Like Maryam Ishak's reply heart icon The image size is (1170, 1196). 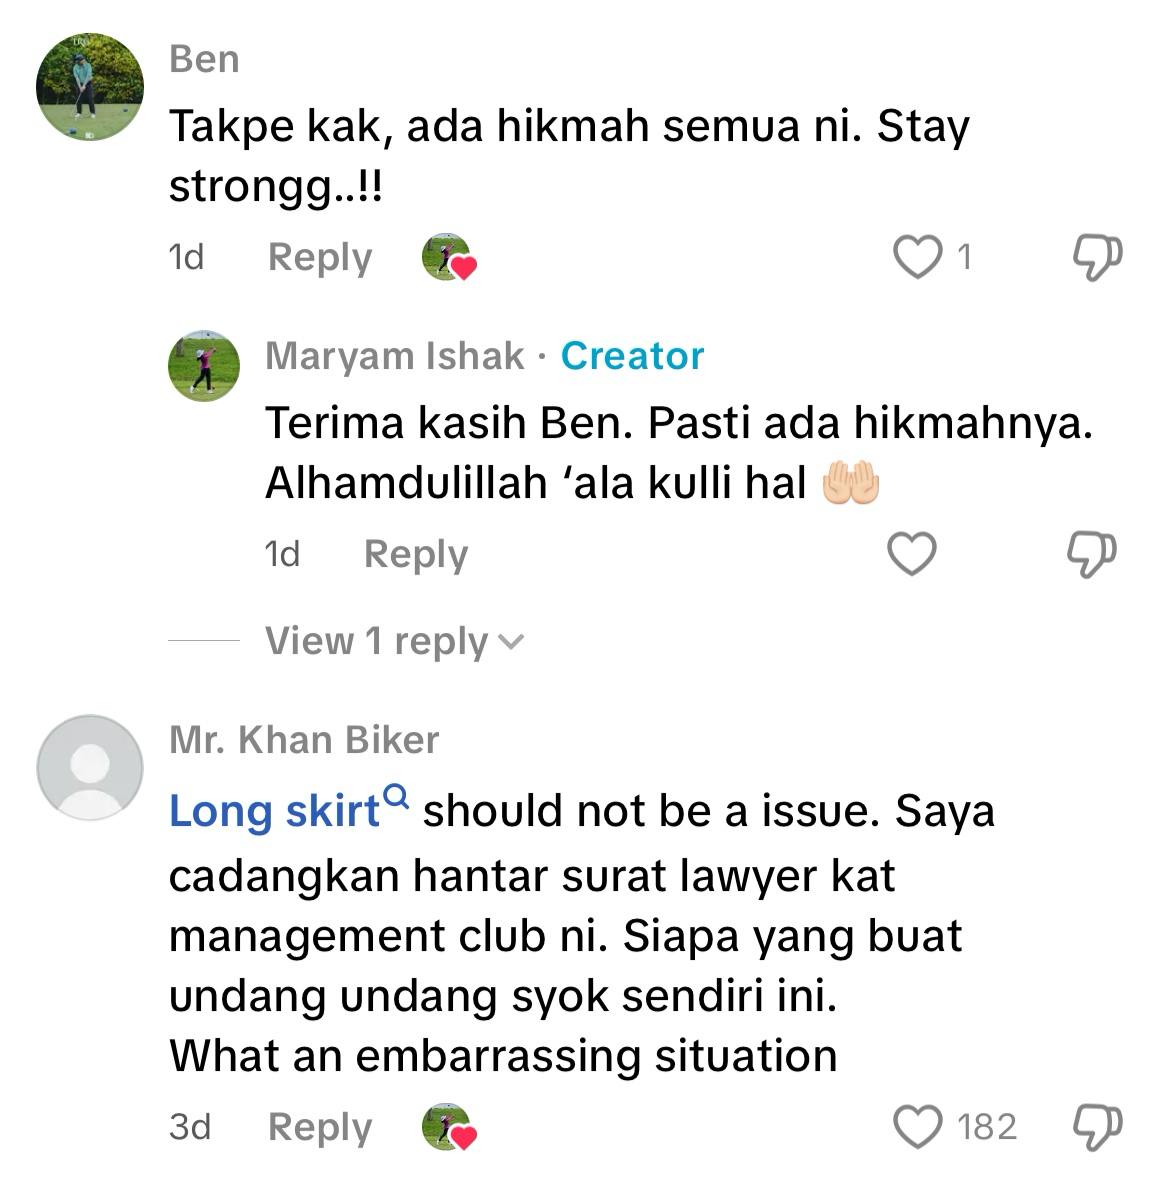pos(911,553)
